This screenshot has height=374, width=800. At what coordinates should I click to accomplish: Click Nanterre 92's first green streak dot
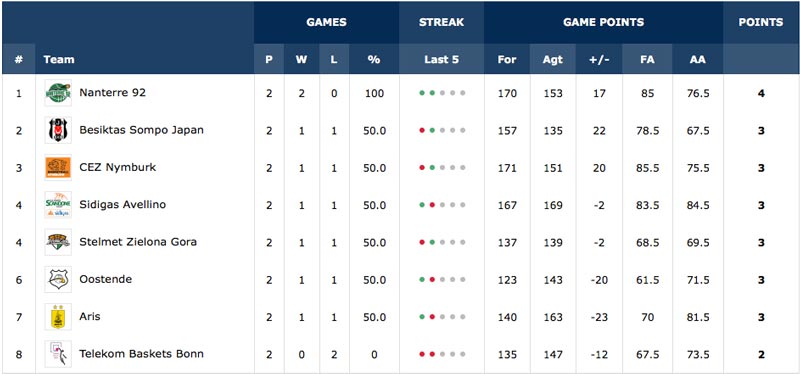click(422, 93)
